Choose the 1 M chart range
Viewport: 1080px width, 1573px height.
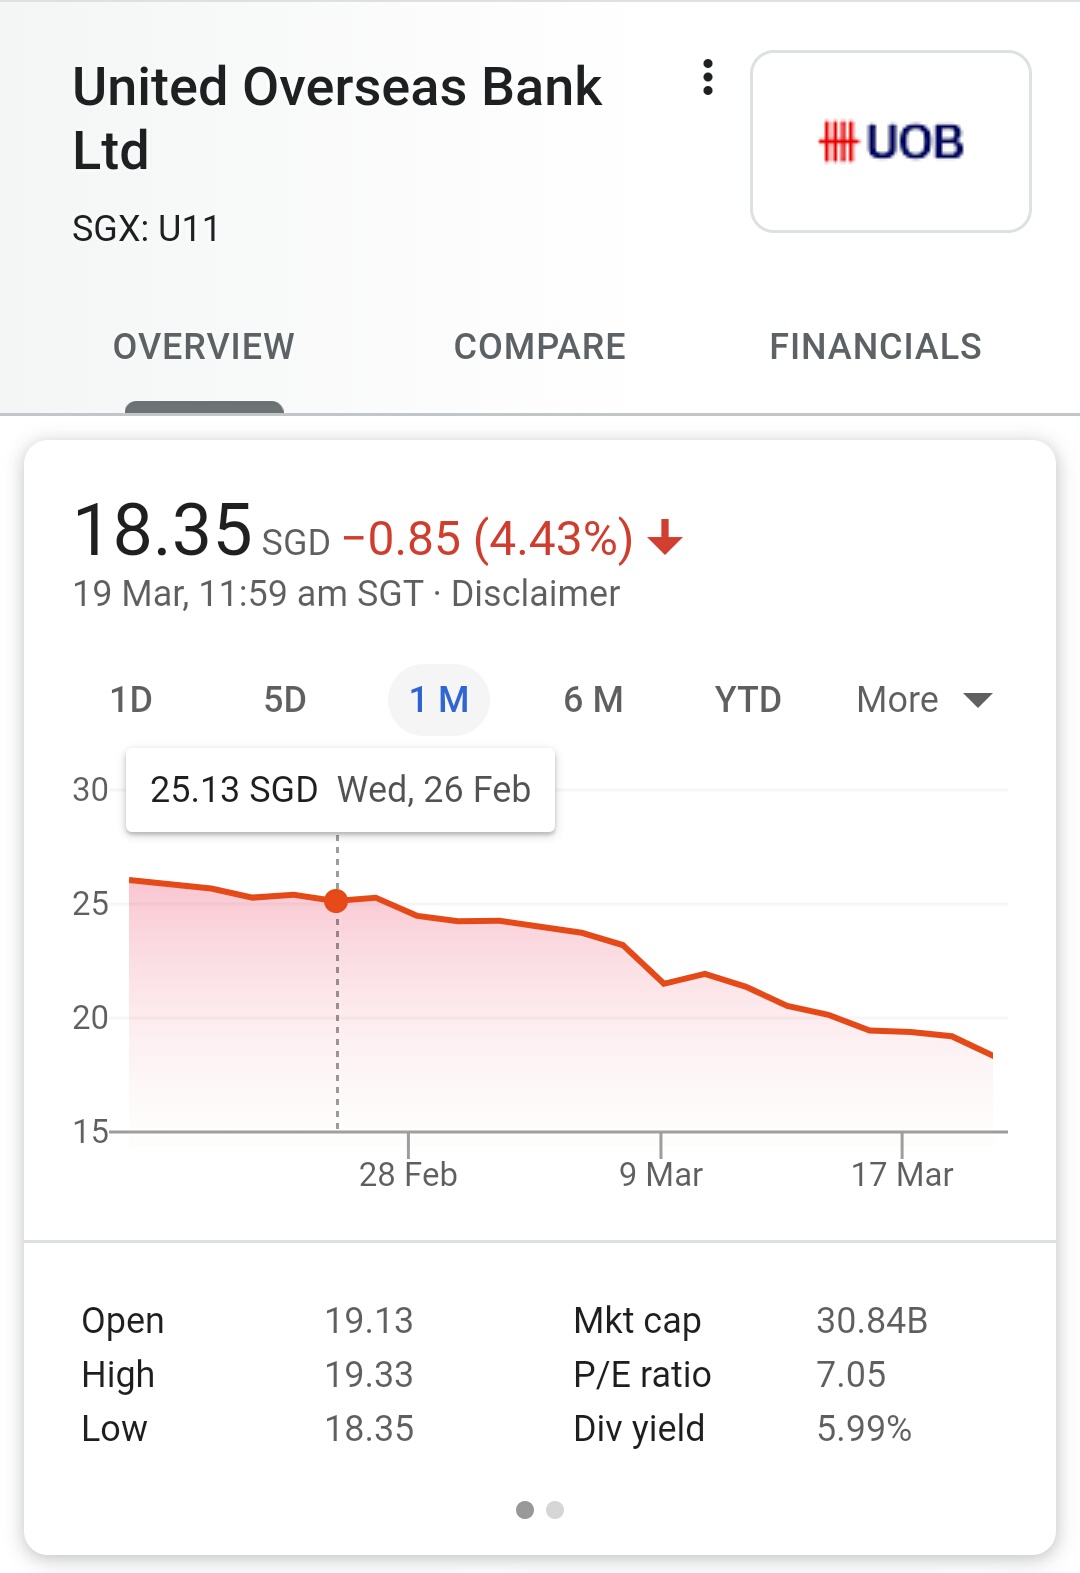[x=439, y=700]
